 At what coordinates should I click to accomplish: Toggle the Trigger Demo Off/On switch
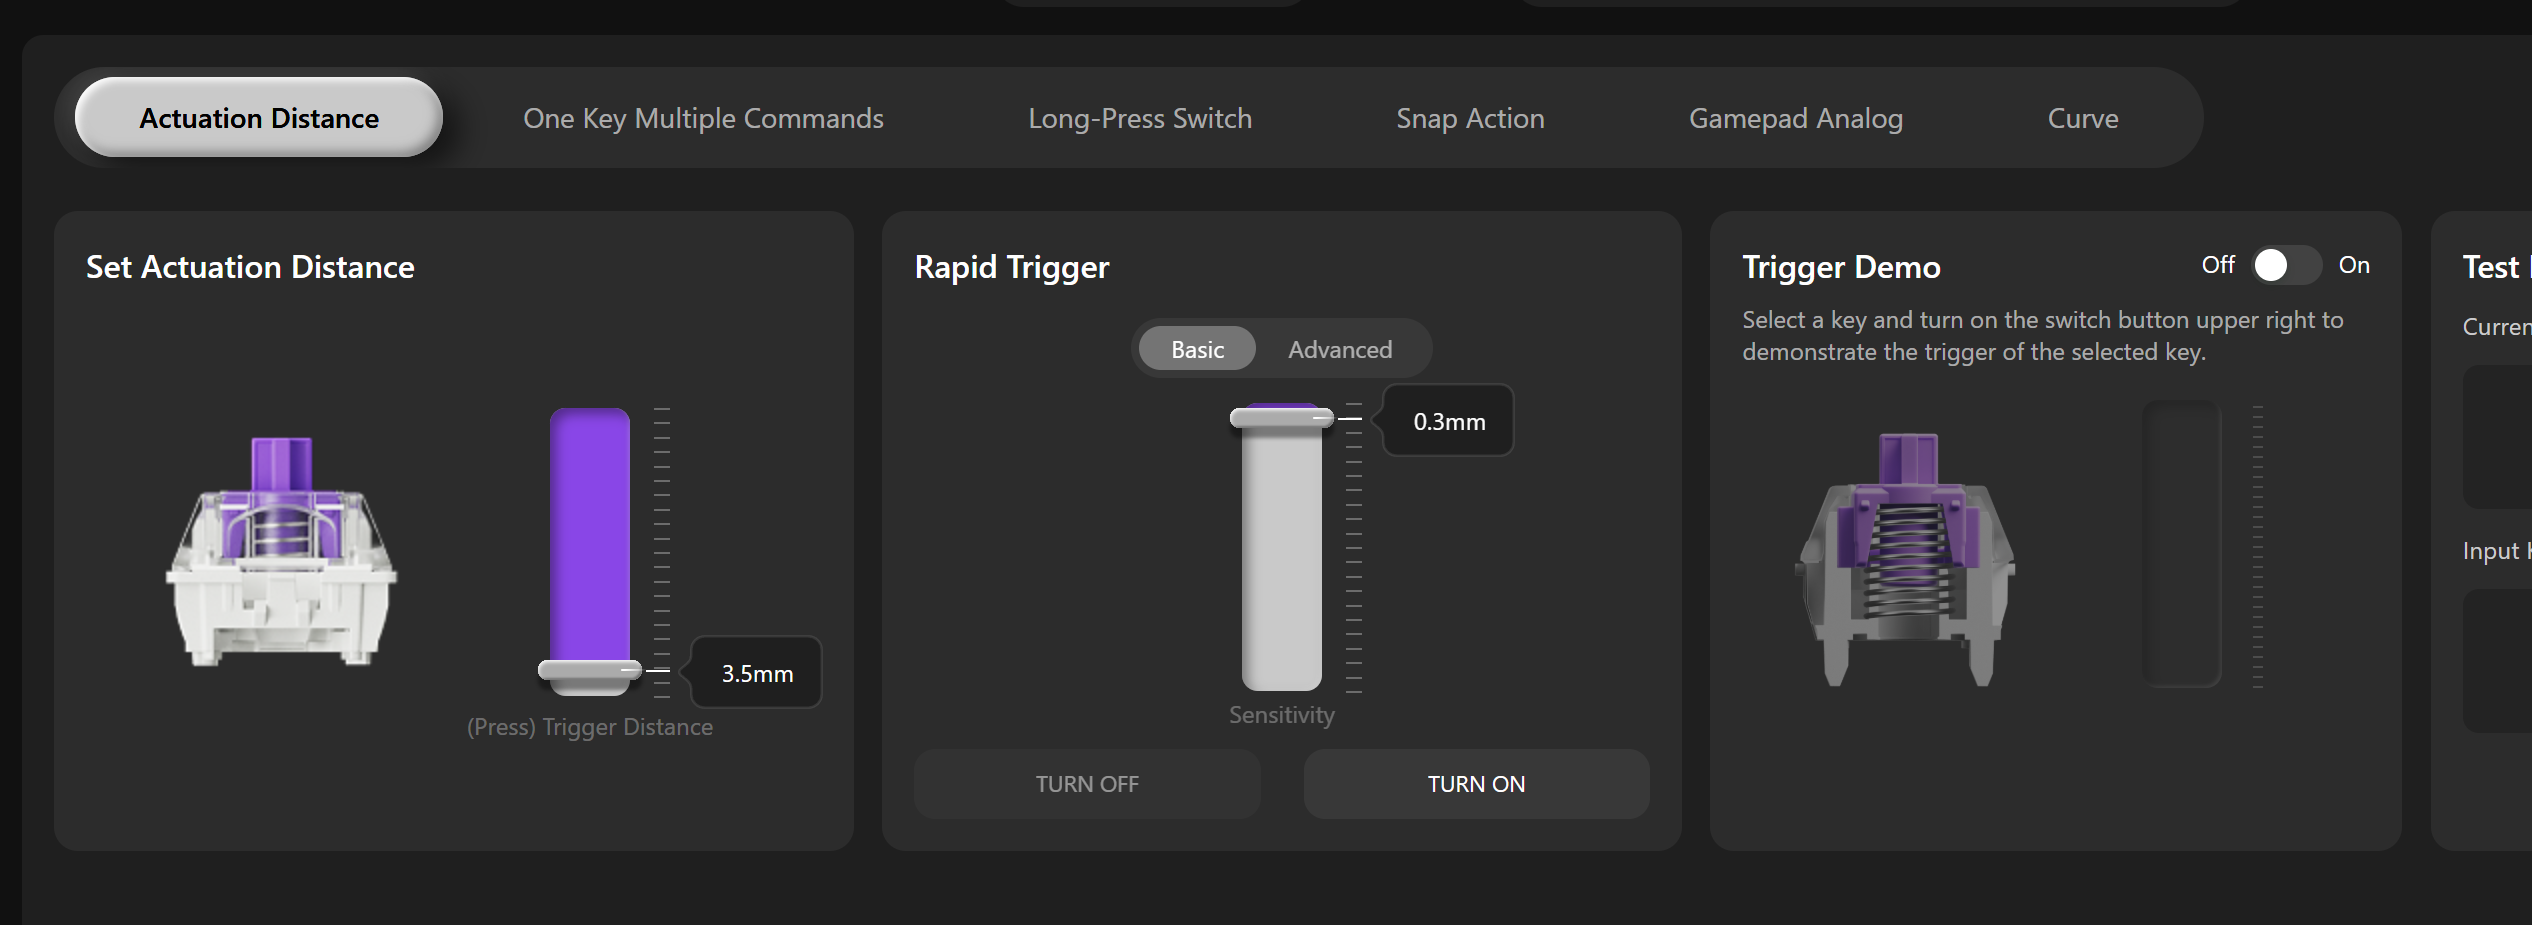(x=2286, y=266)
